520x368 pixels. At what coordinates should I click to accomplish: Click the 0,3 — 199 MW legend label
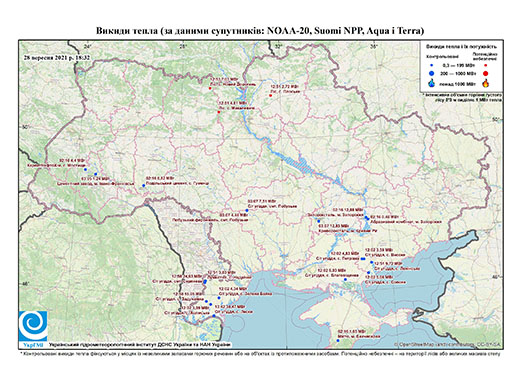click(x=457, y=66)
